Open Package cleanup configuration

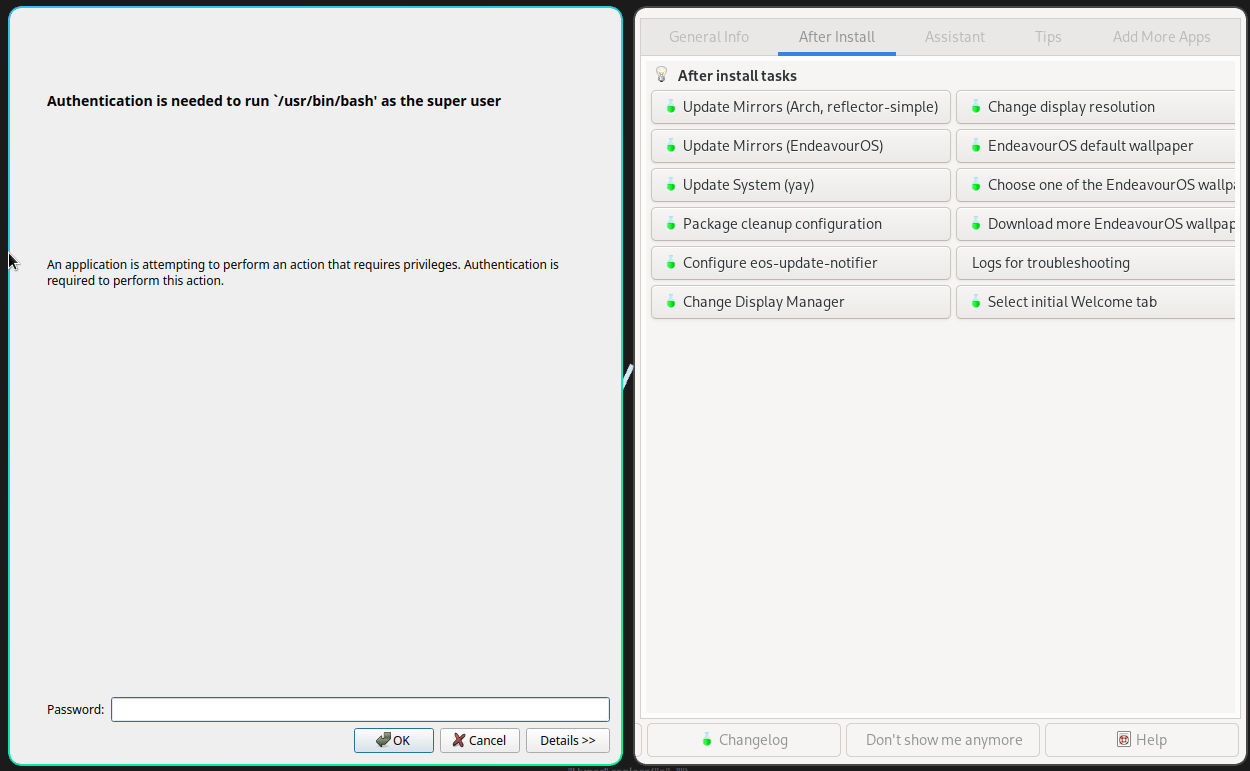[x=801, y=224]
